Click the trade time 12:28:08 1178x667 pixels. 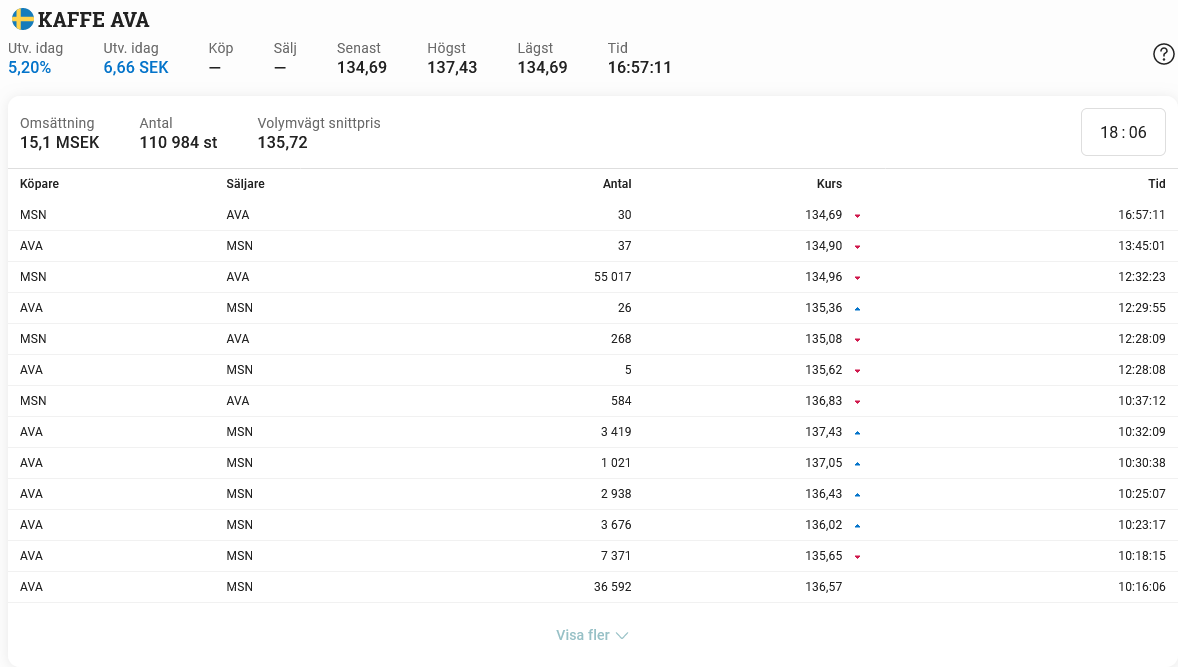pyautogui.click(x=1142, y=370)
